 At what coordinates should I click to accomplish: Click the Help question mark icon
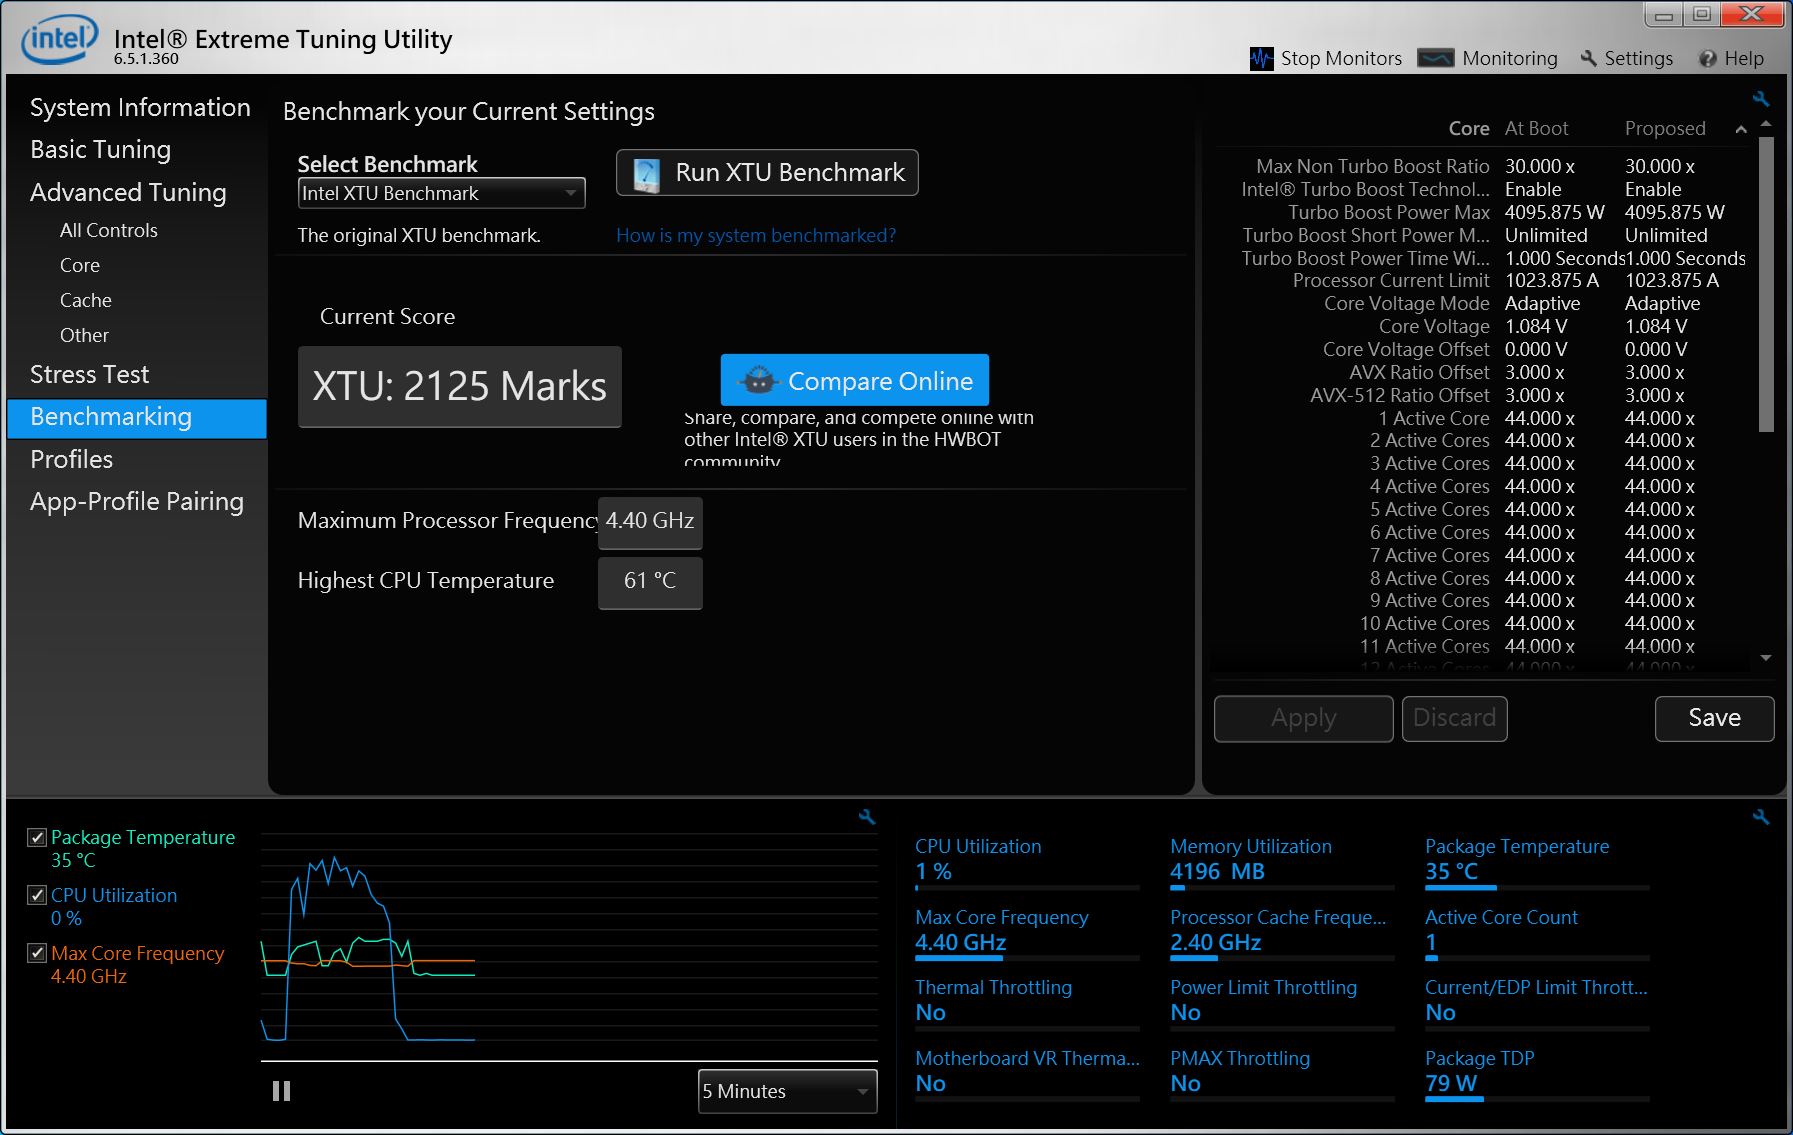click(x=1708, y=59)
